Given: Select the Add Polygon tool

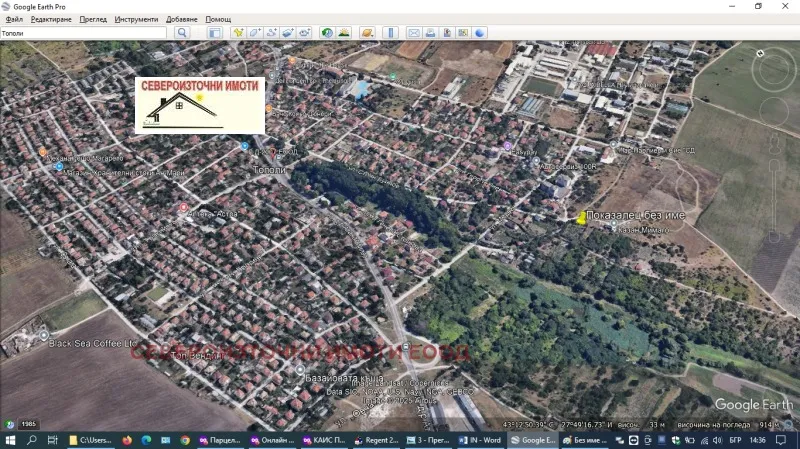Looking at the screenshot, I should (x=255, y=33).
